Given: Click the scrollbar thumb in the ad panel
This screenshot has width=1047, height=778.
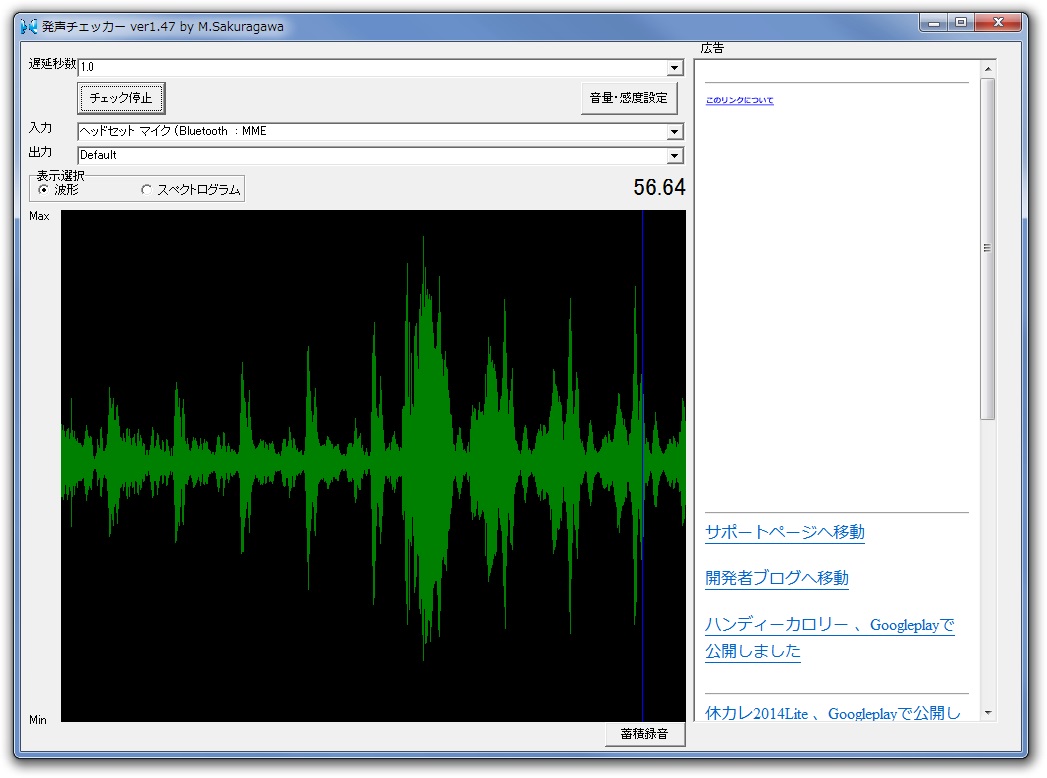Looking at the screenshot, I should pyautogui.click(x=986, y=246).
